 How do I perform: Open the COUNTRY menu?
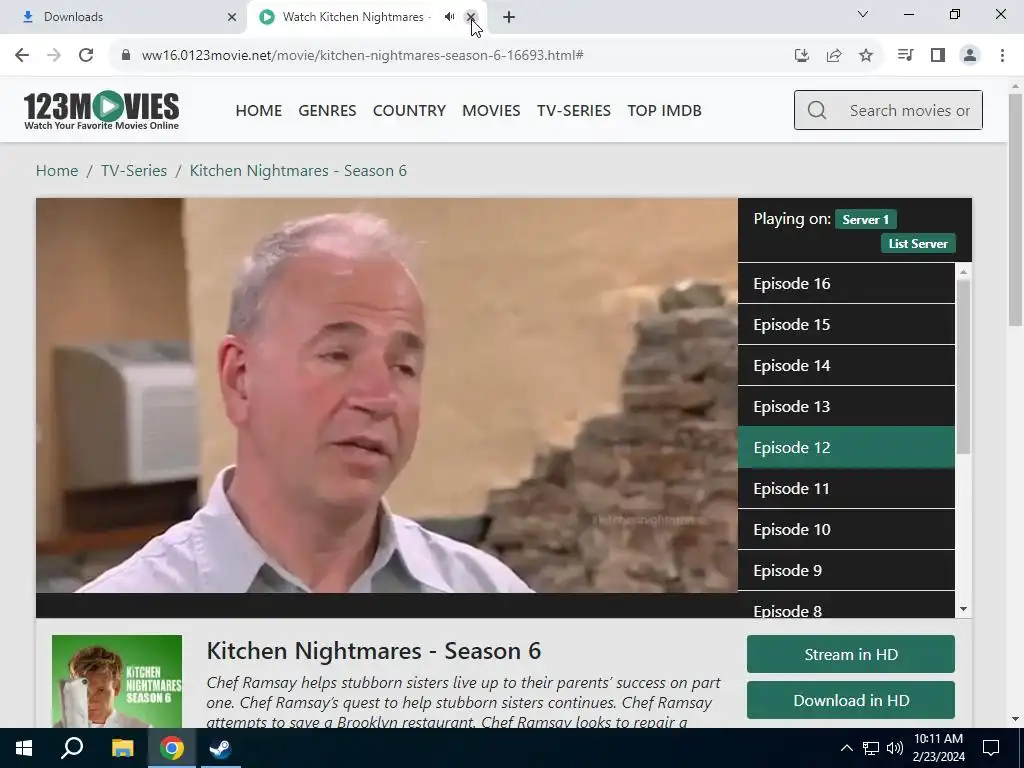(409, 110)
